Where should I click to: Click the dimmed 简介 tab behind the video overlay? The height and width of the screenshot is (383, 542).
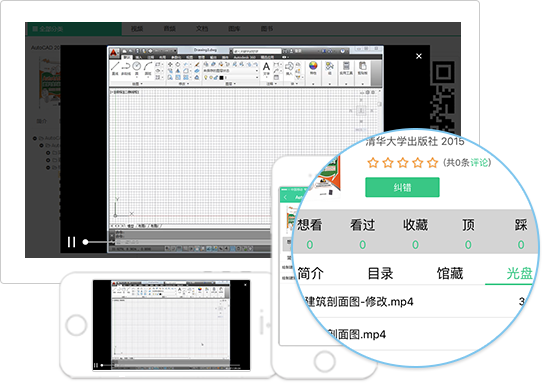pyautogui.click(x=42, y=121)
